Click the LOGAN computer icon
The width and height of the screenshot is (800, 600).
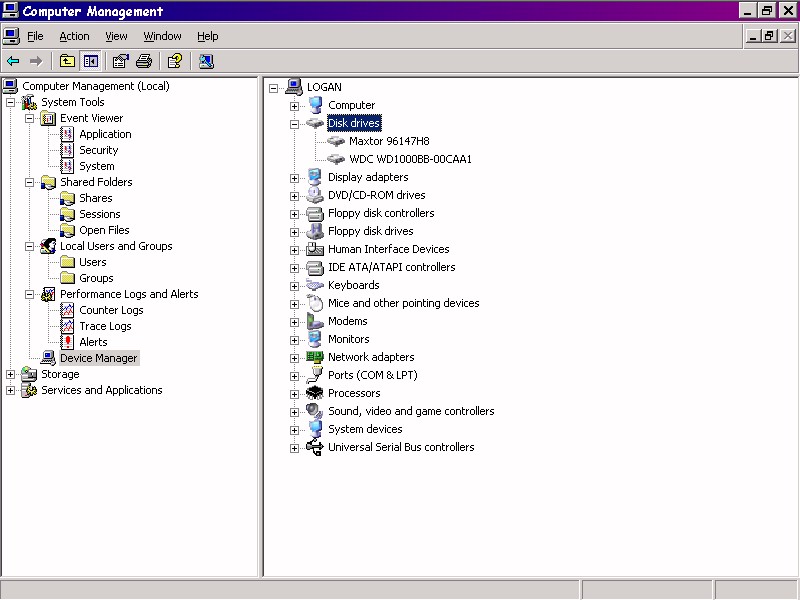(x=294, y=87)
